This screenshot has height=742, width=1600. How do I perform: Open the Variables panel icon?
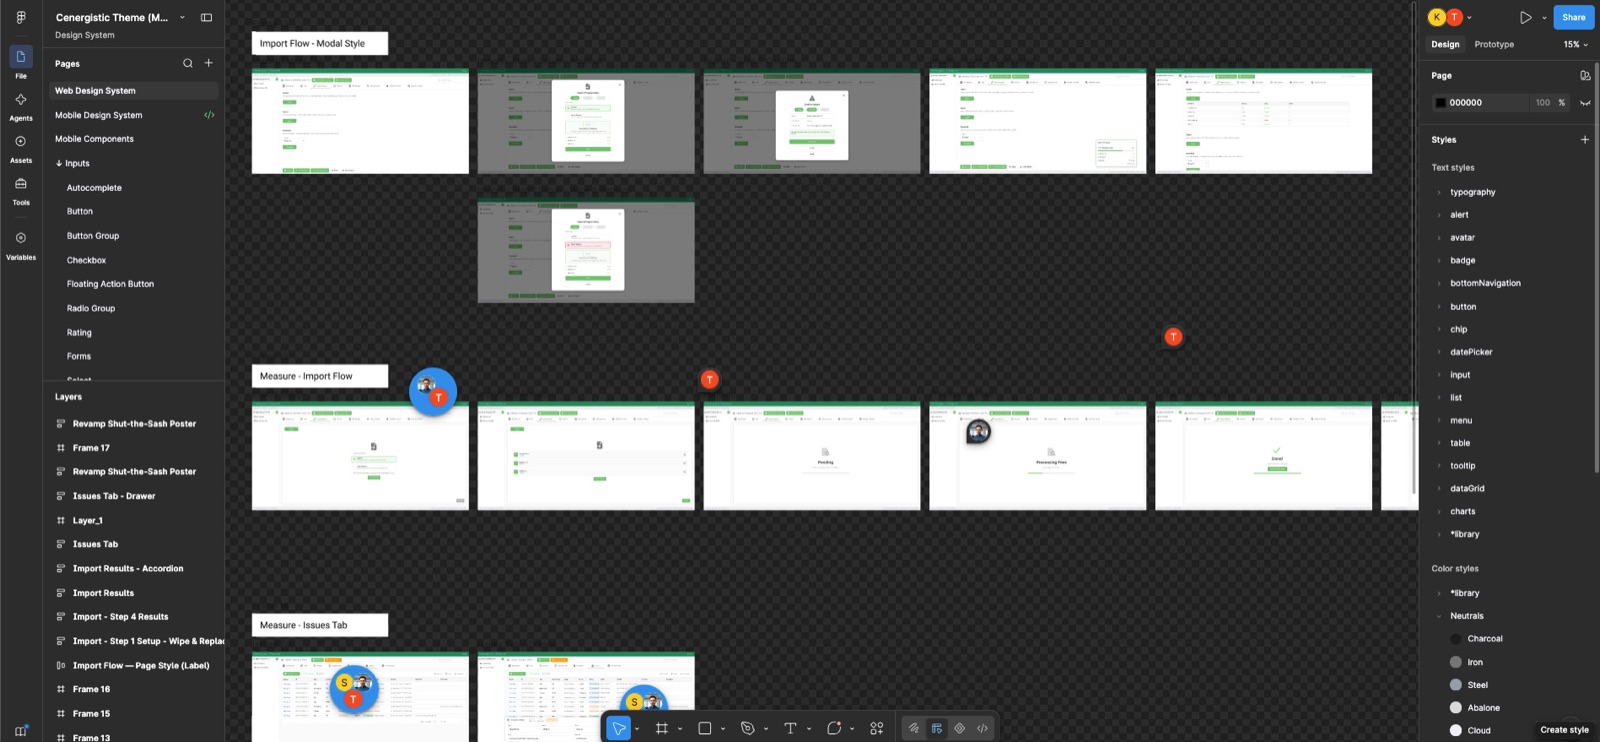point(21,238)
